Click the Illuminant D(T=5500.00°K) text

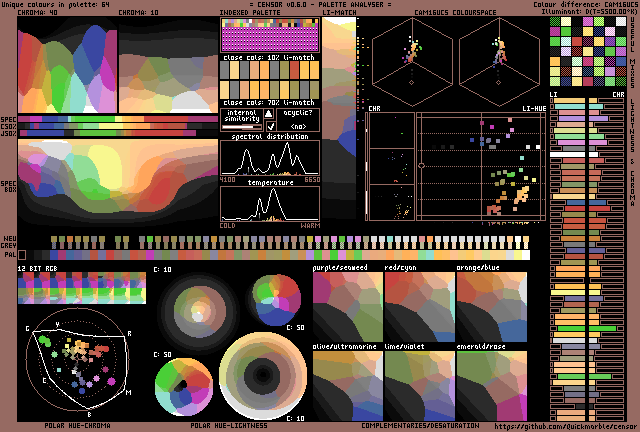point(589,12)
